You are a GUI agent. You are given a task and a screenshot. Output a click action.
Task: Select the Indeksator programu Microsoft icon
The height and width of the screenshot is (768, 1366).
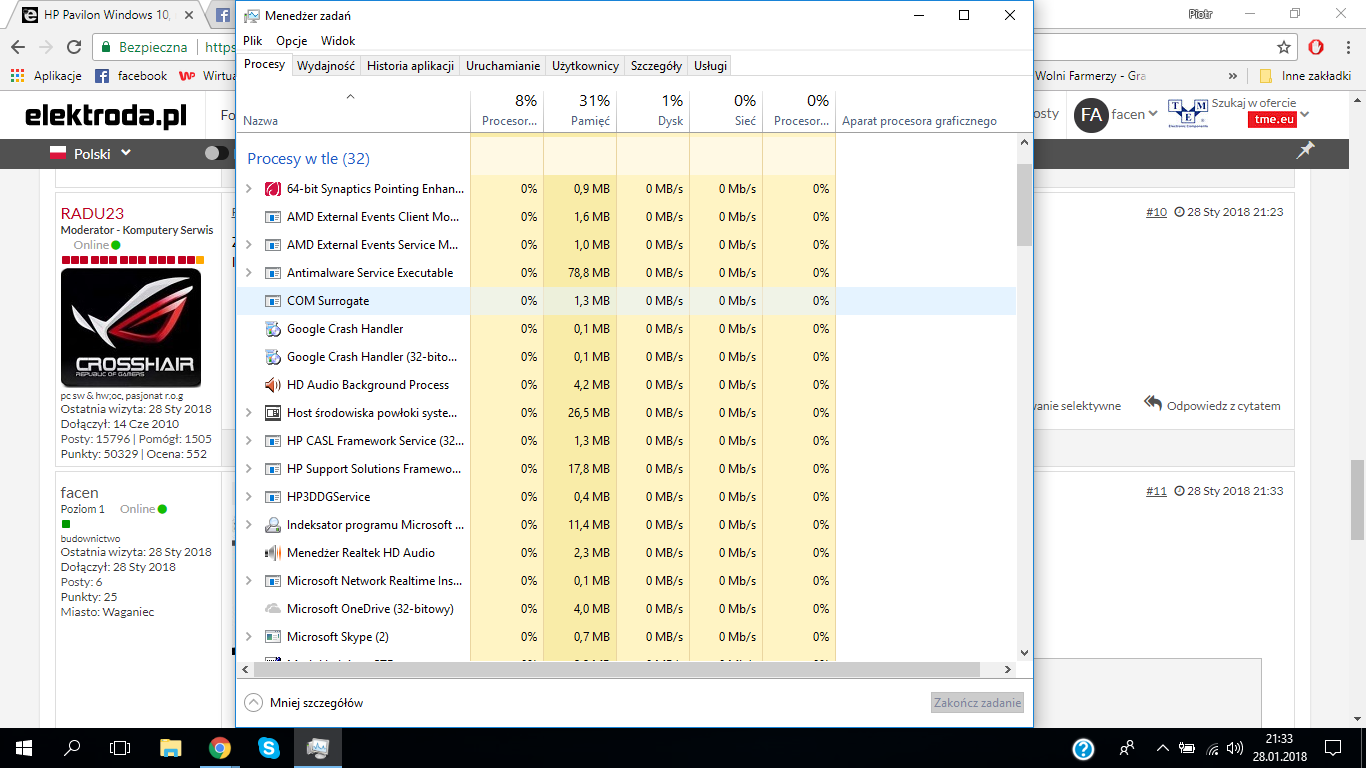[273, 525]
